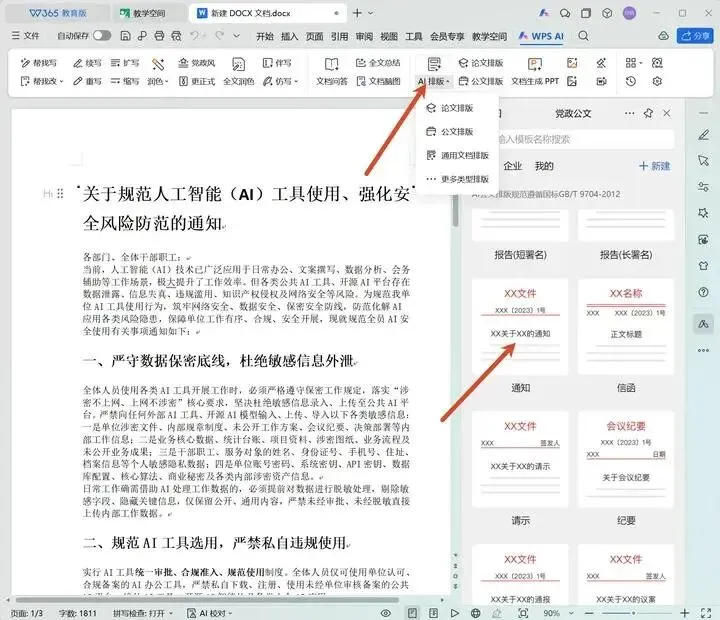Click 全文总结 summary tool
The image size is (720, 620).
378,63
